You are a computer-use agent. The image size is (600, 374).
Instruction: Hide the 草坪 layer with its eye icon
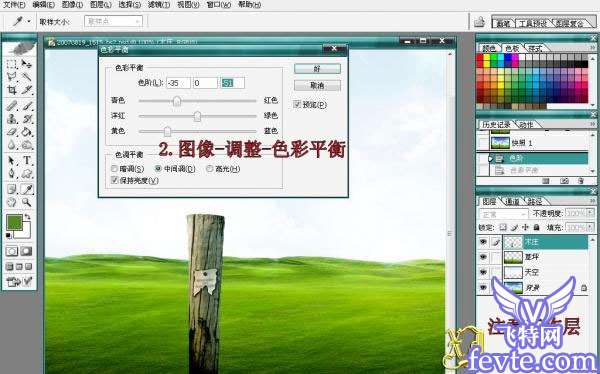(x=483, y=257)
